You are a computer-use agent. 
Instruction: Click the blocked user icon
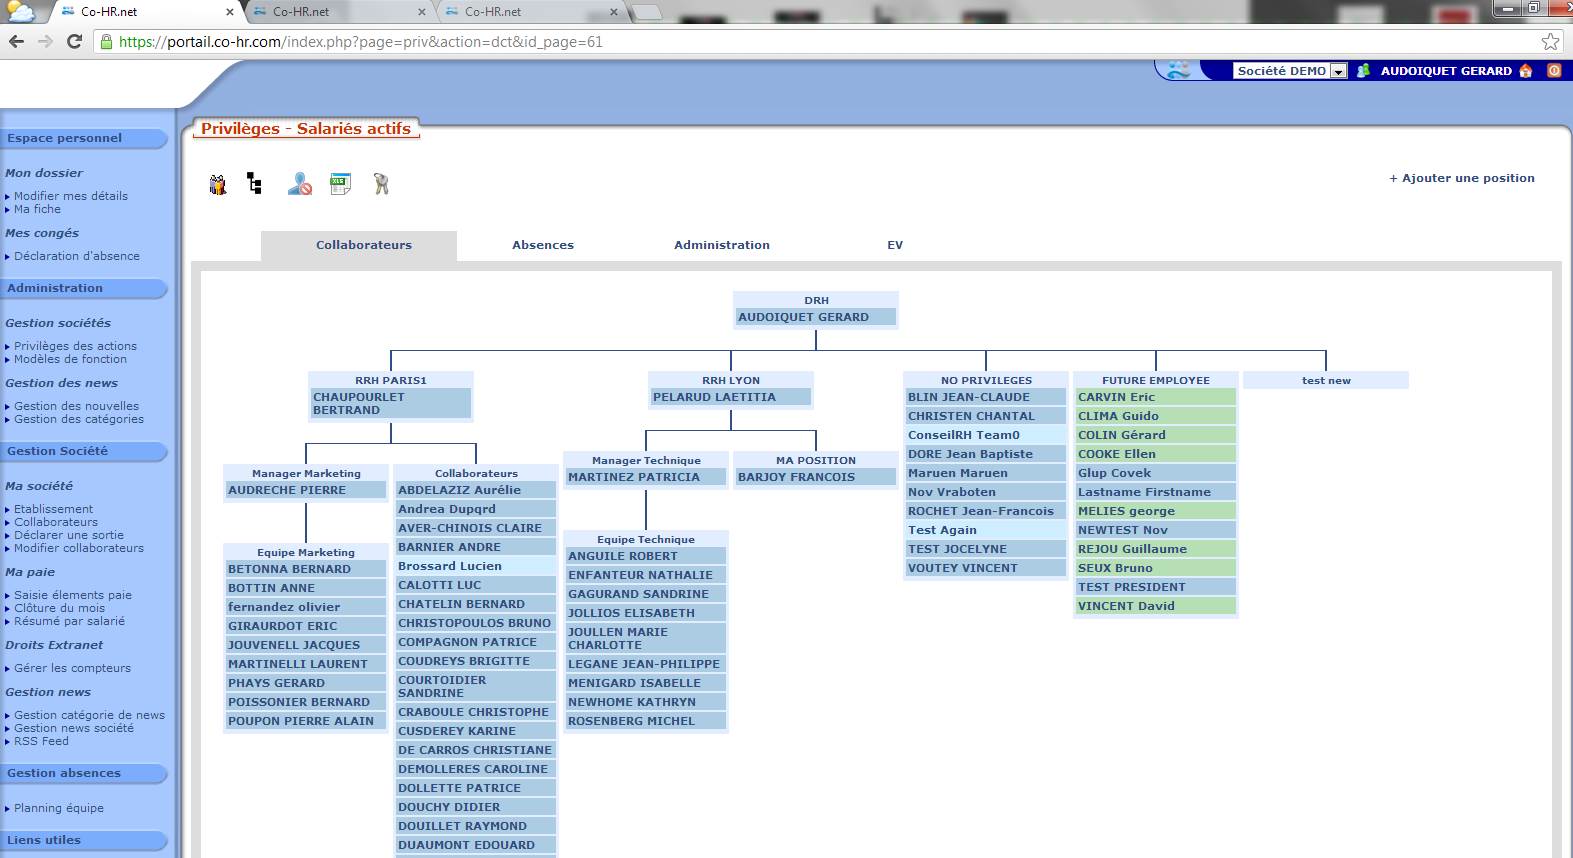[x=299, y=184]
